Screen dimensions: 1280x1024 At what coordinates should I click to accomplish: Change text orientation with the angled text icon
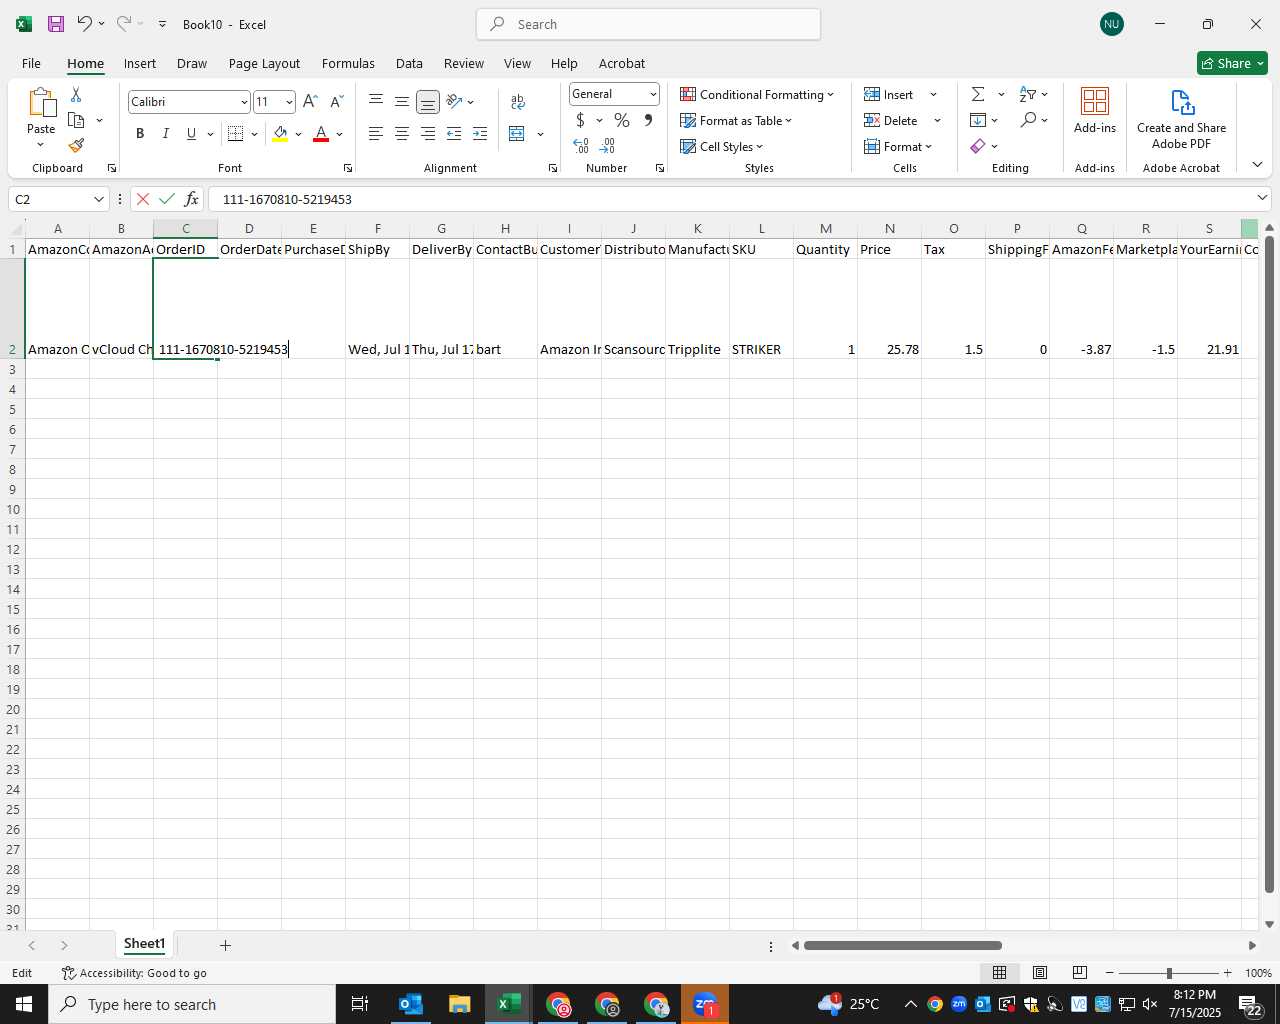pyautogui.click(x=454, y=101)
